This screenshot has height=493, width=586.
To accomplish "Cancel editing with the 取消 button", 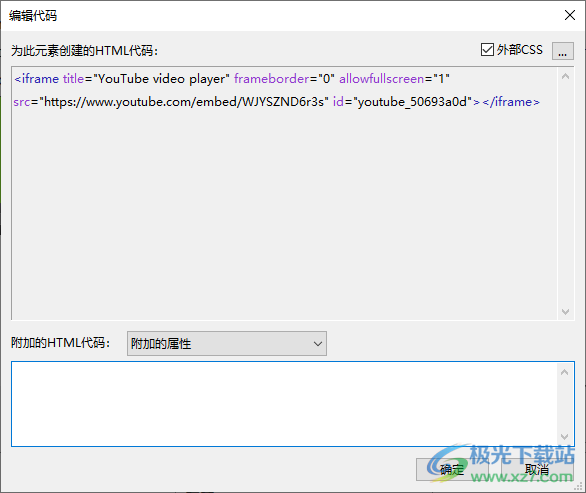I will coord(537,469).
